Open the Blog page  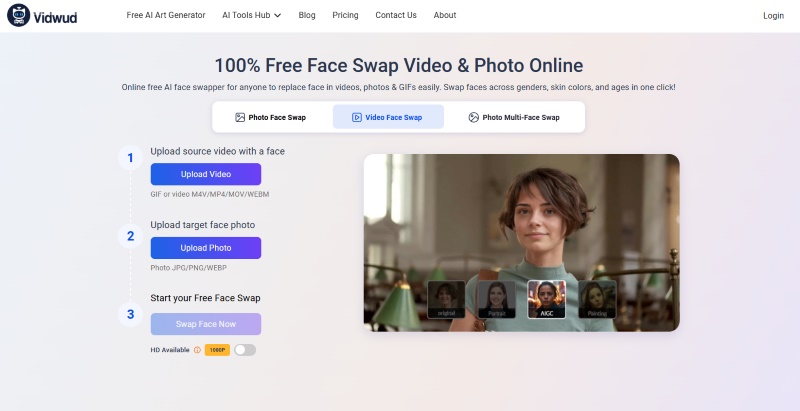tap(307, 15)
